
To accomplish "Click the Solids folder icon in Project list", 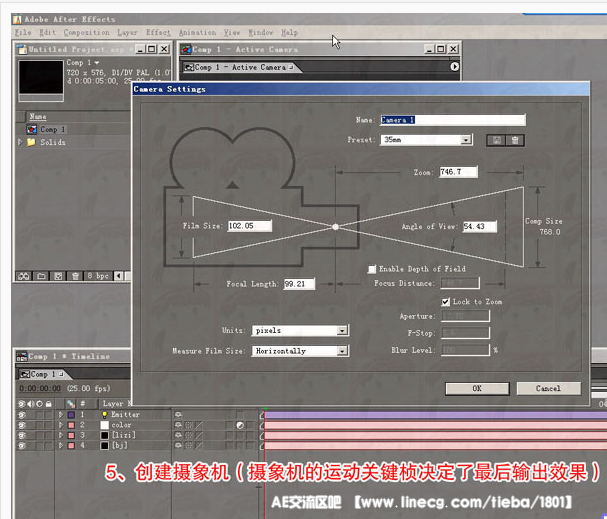I will point(31,142).
